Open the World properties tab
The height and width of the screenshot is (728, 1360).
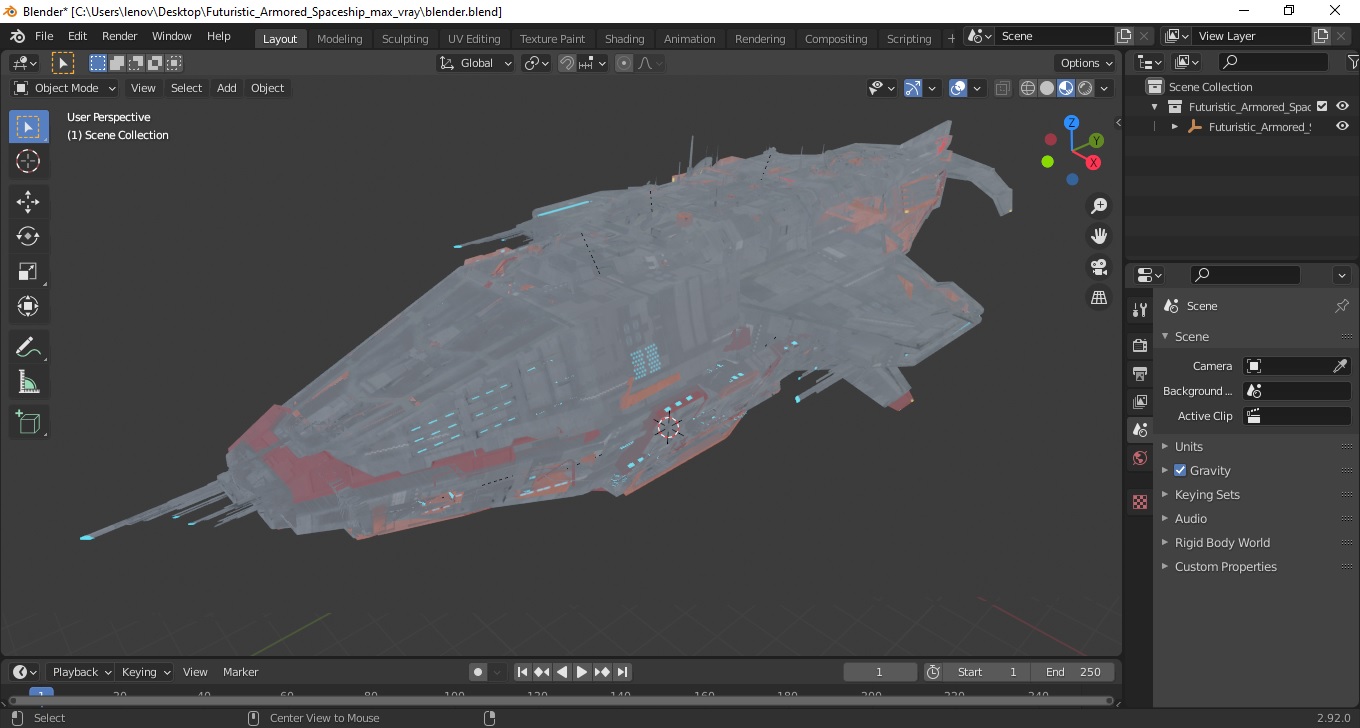coord(1140,458)
